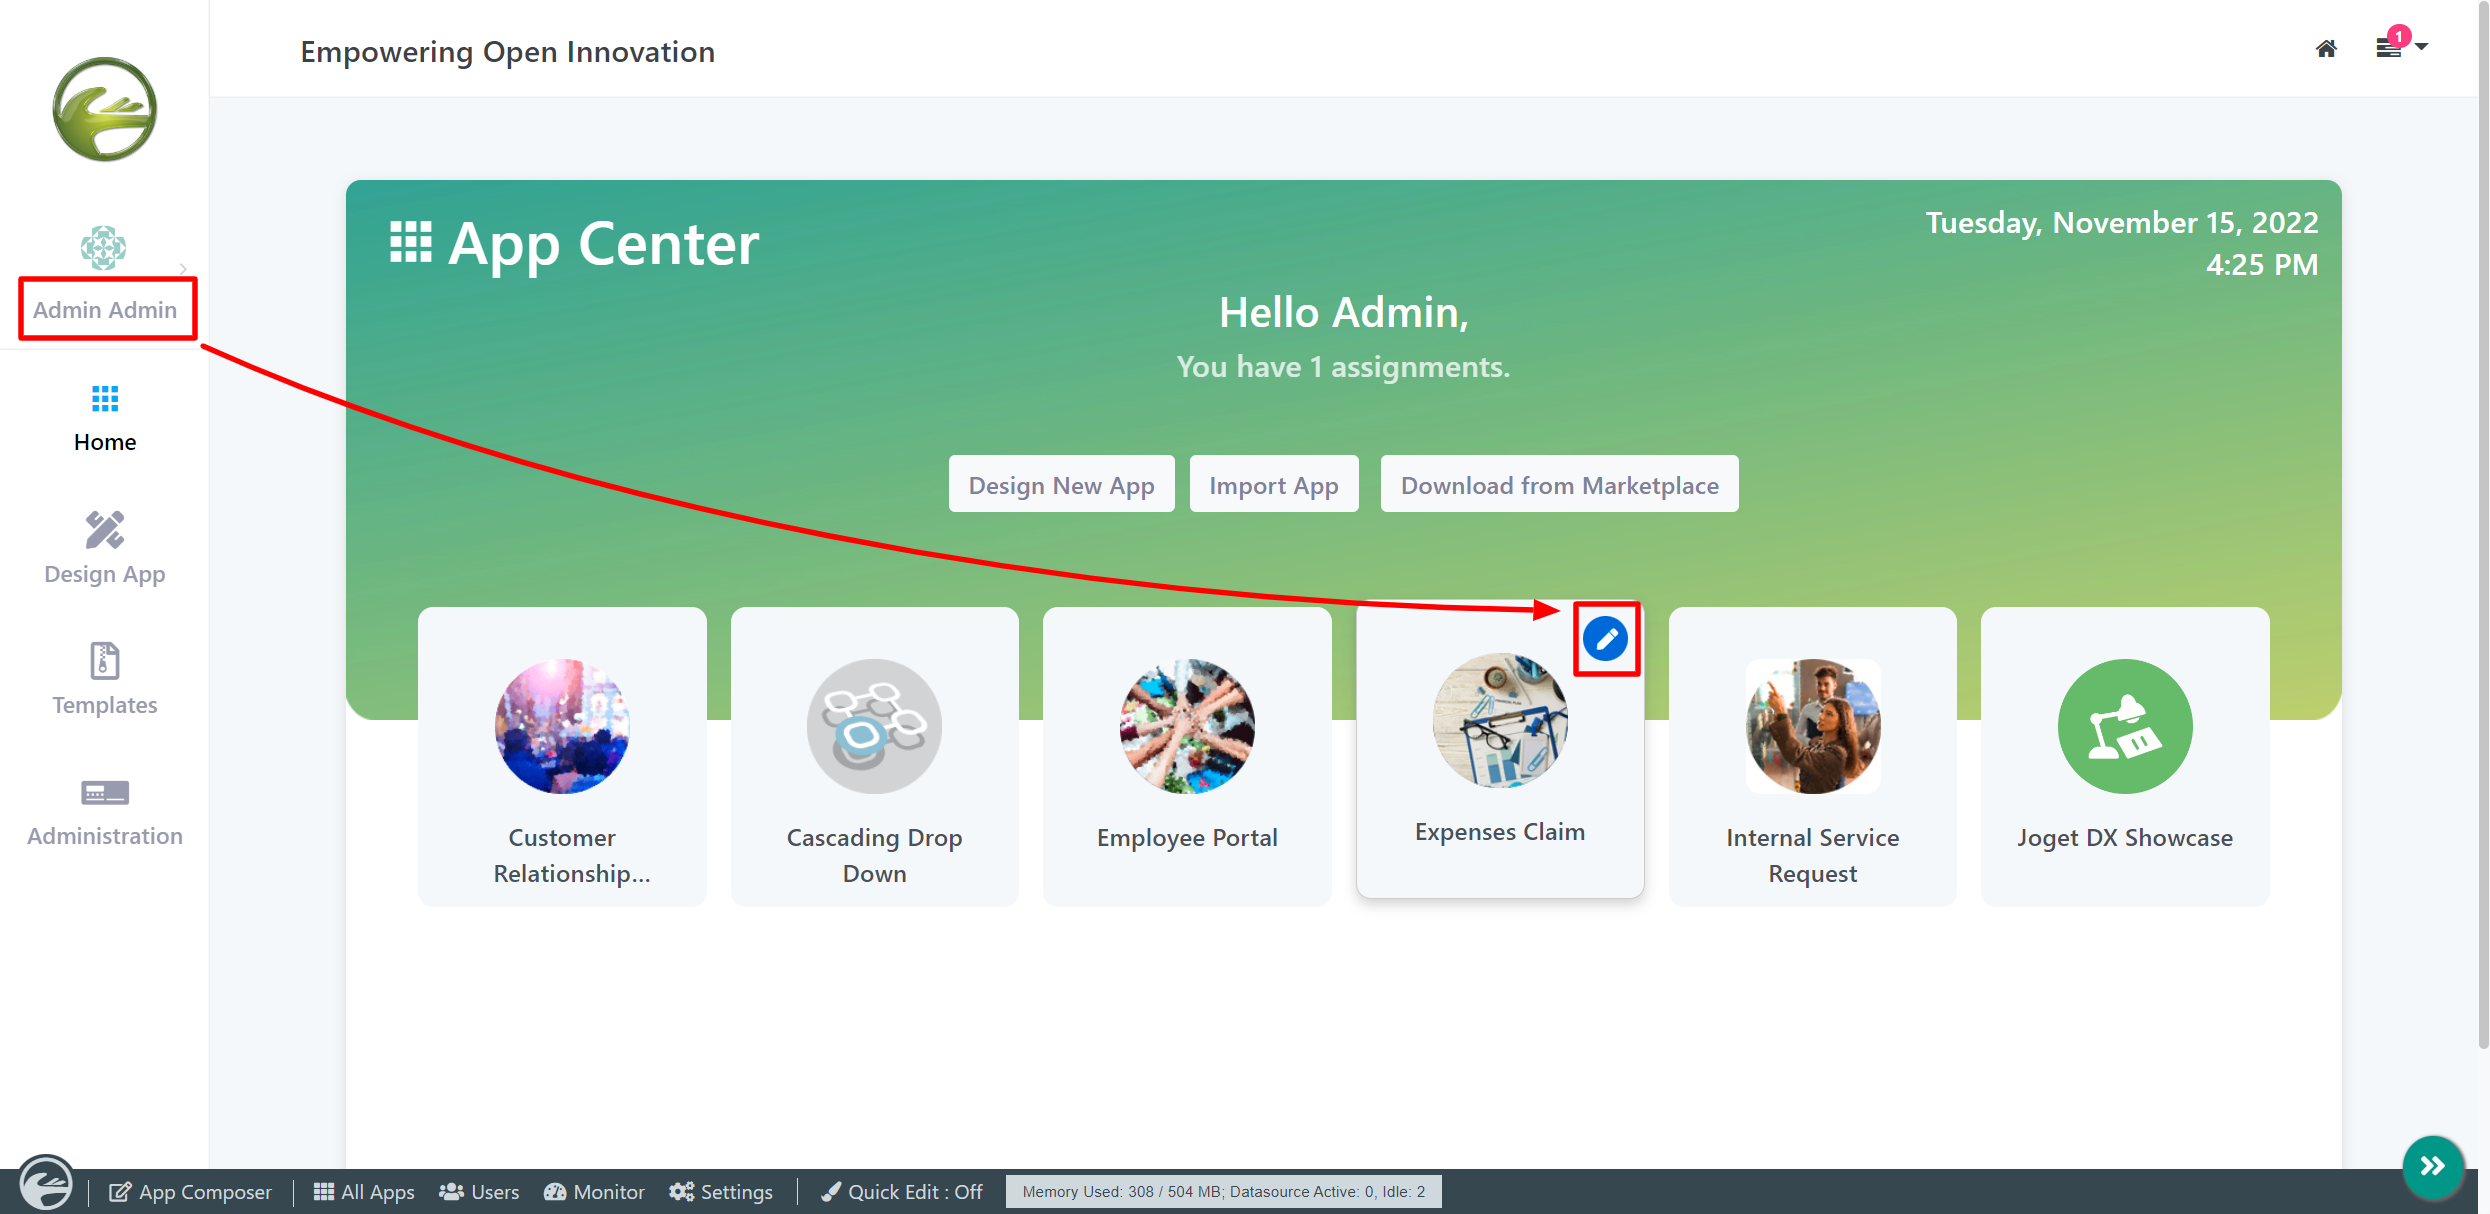2490x1214 pixels.
Task: Open All Apps in admin bar
Action: [364, 1192]
